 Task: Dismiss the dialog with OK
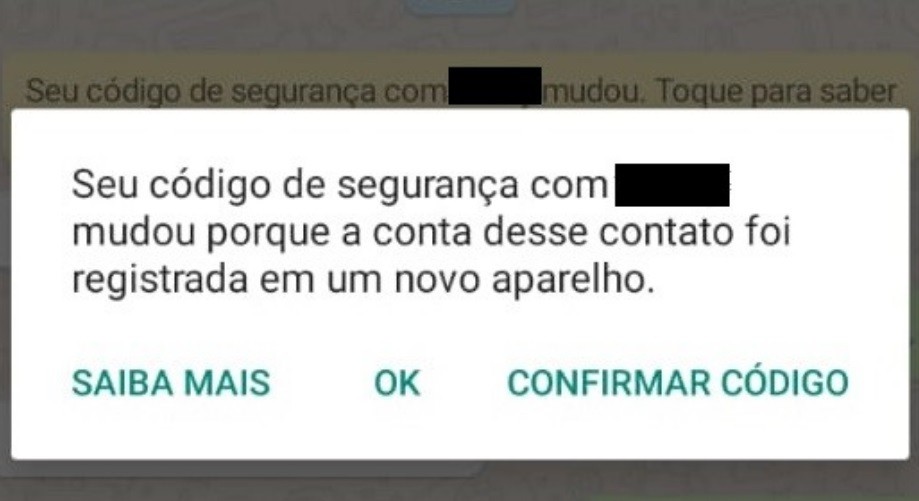click(x=397, y=383)
